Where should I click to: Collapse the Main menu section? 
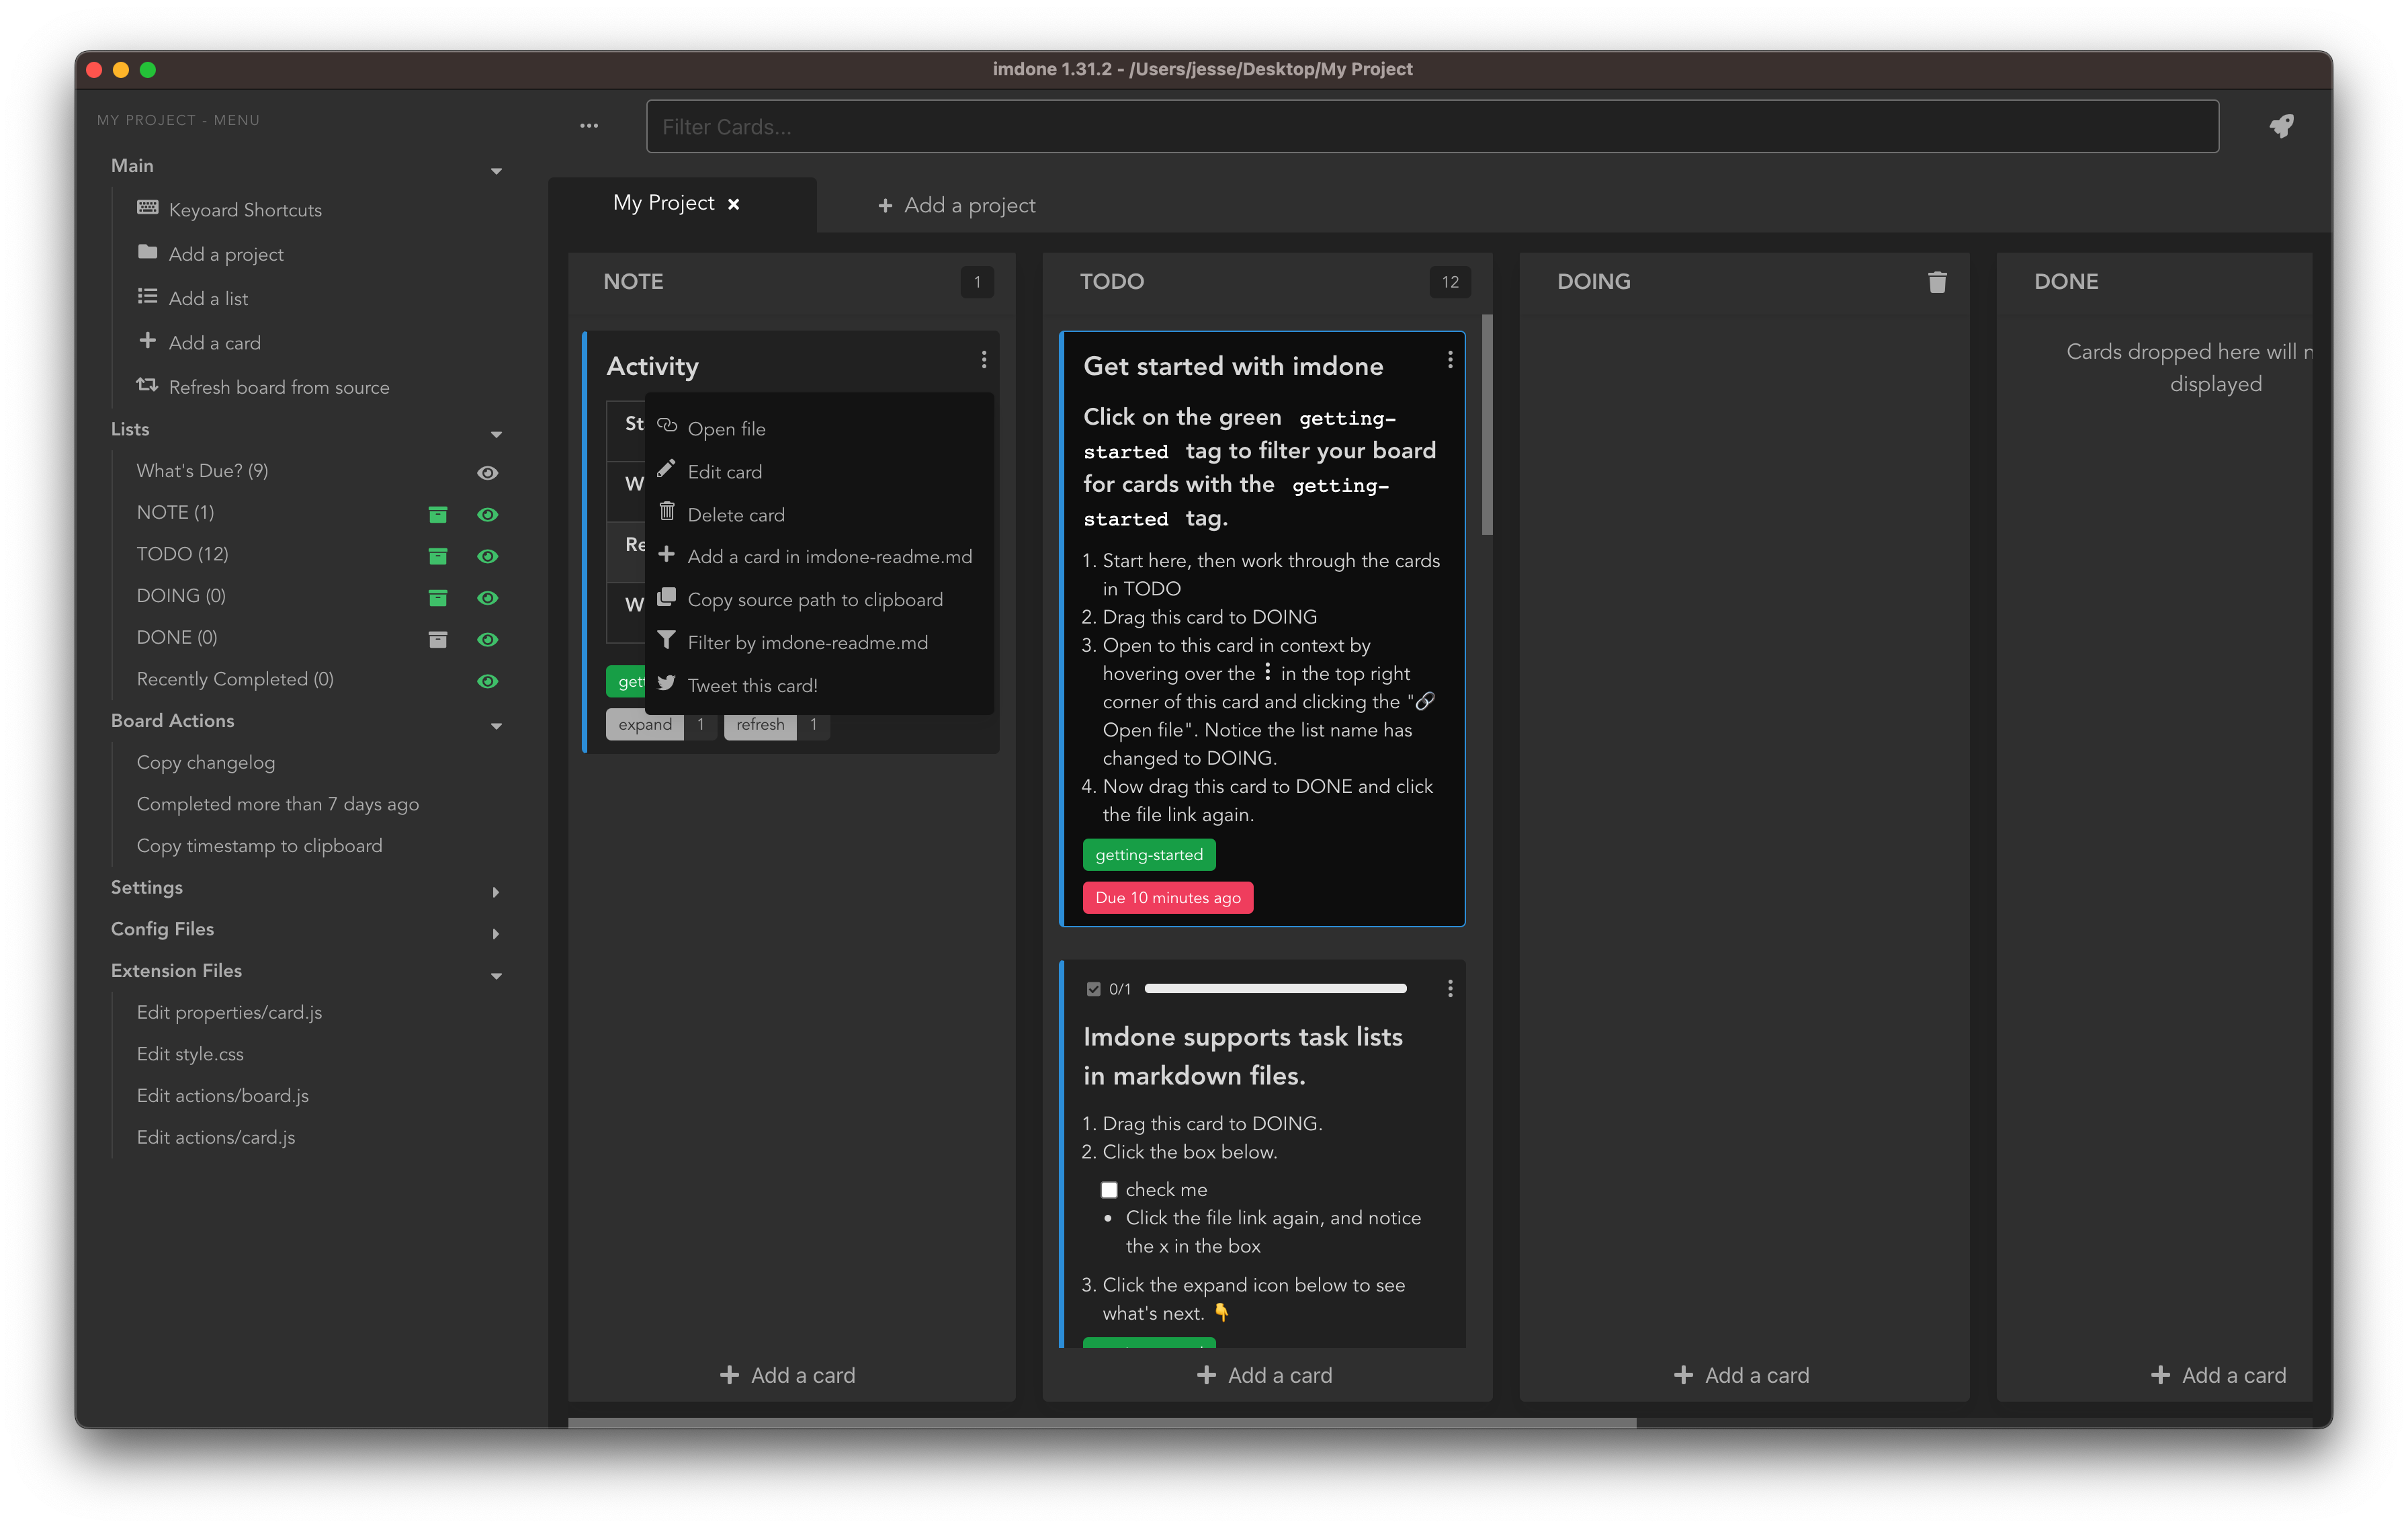coord(496,171)
